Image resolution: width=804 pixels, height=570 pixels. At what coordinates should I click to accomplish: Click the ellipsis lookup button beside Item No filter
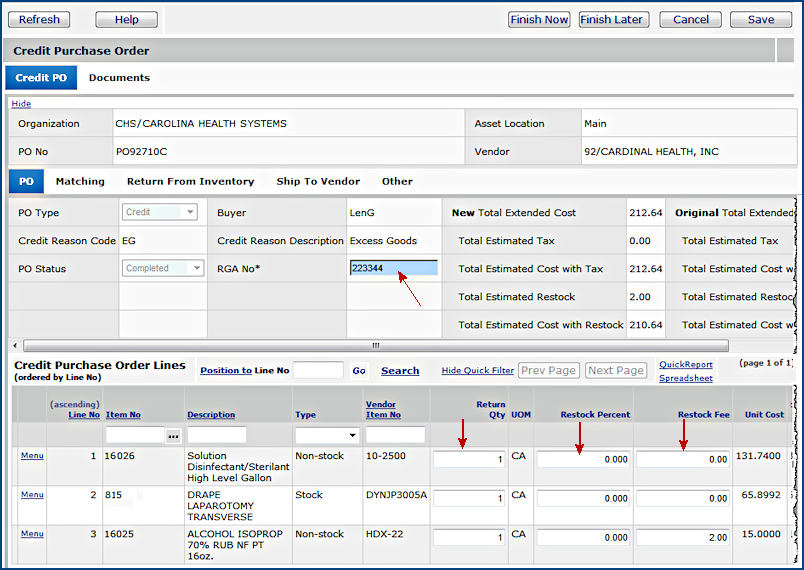[x=173, y=436]
